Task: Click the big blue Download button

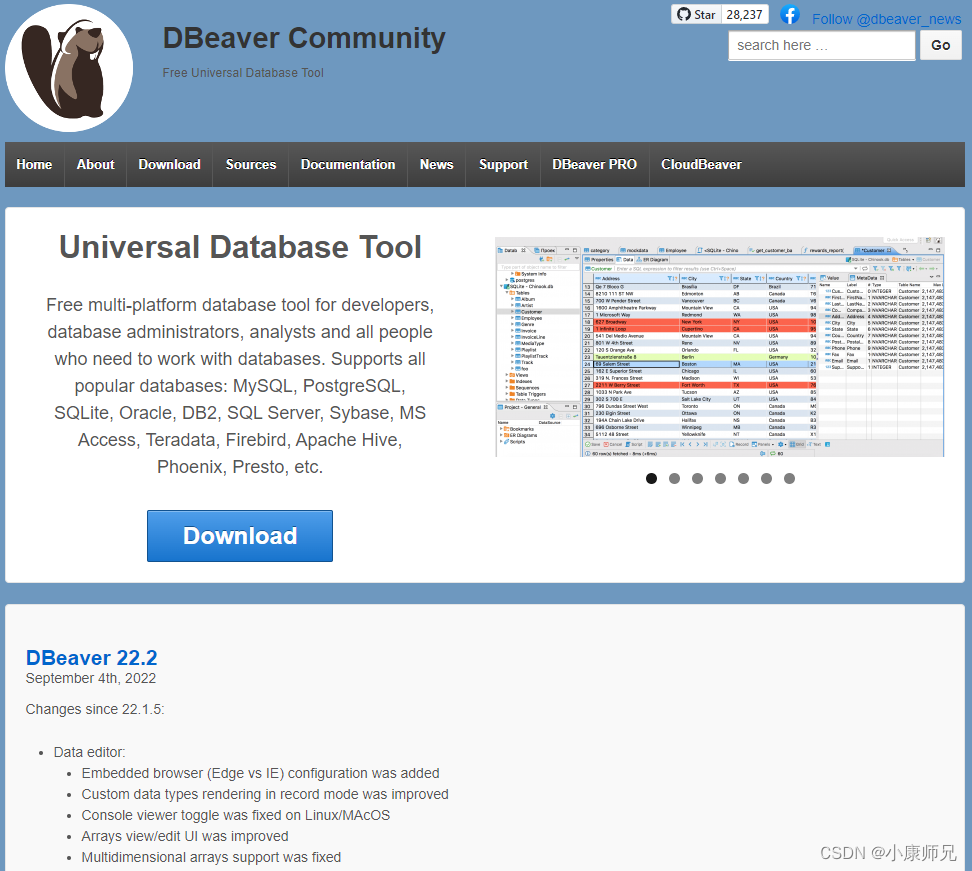Action: tap(240, 536)
